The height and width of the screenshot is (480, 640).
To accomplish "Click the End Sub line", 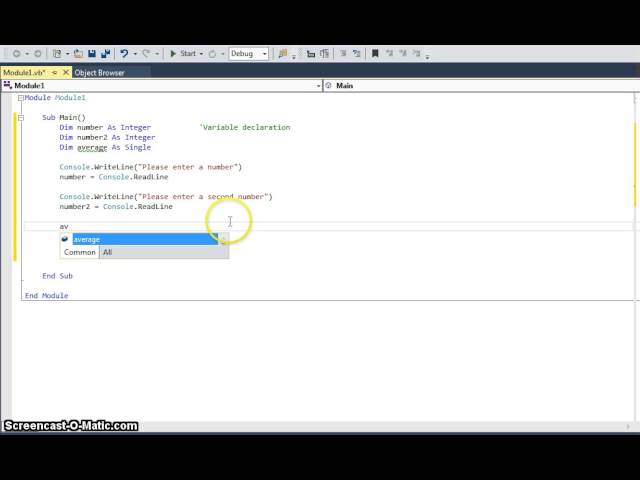I will point(57,276).
